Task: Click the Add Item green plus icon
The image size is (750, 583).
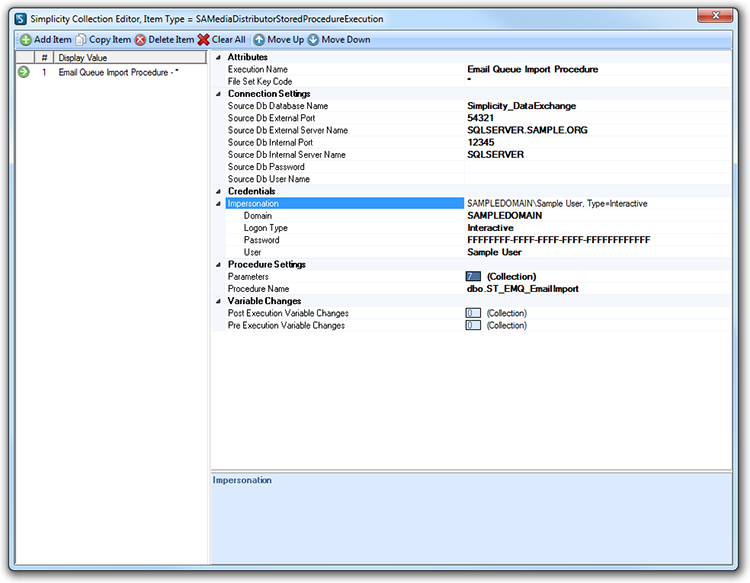Action: pos(26,40)
